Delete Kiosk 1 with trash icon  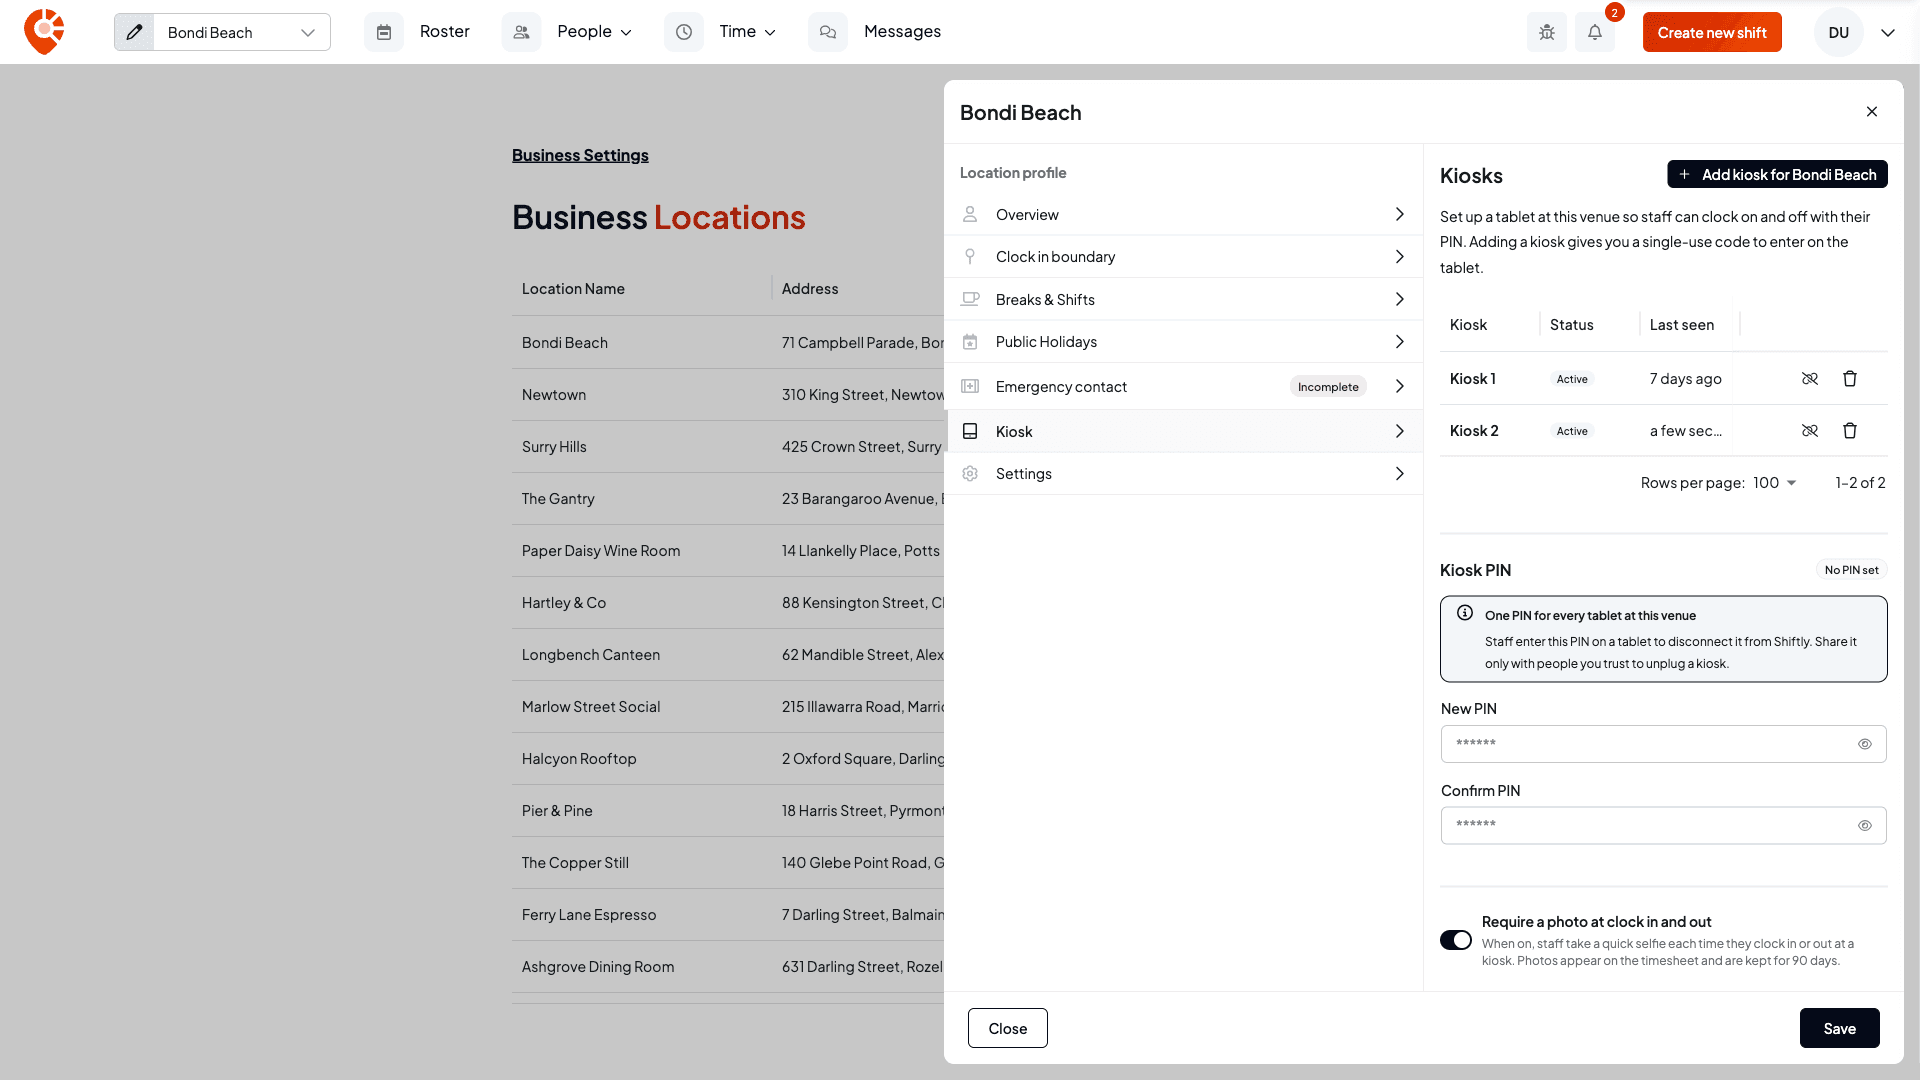pyautogui.click(x=1850, y=379)
